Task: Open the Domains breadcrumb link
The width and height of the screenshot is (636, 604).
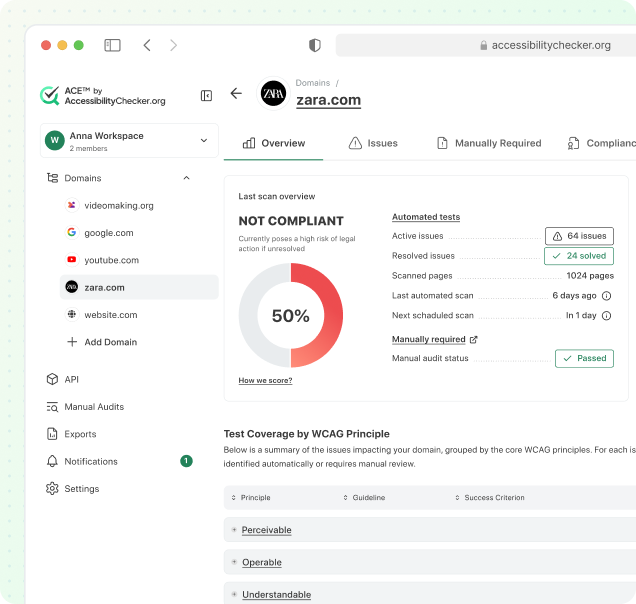Action: click(x=313, y=83)
